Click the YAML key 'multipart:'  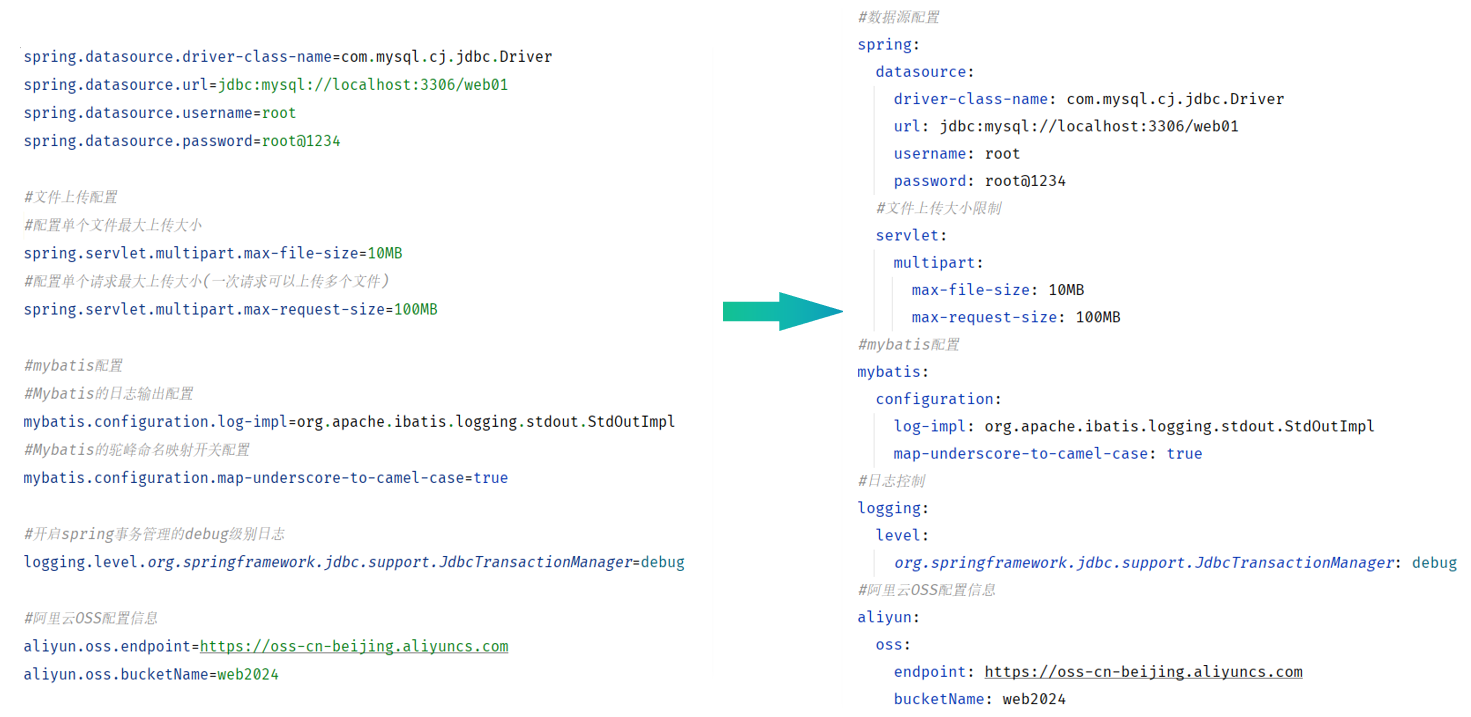point(939,262)
